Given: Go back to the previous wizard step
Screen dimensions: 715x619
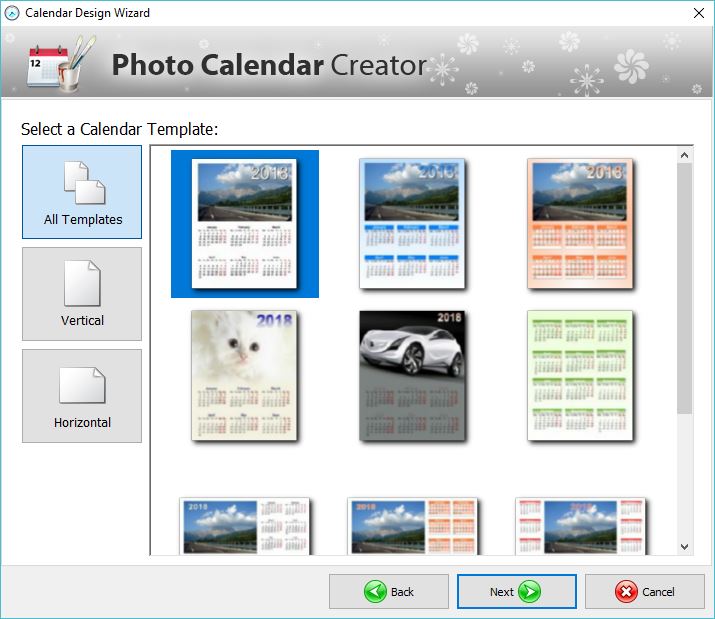Looking at the screenshot, I should [389, 592].
